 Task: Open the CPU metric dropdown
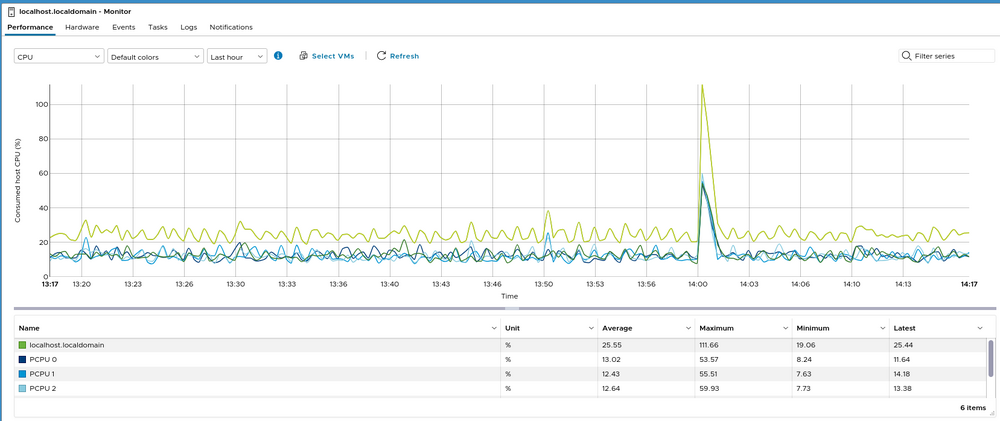59,57
